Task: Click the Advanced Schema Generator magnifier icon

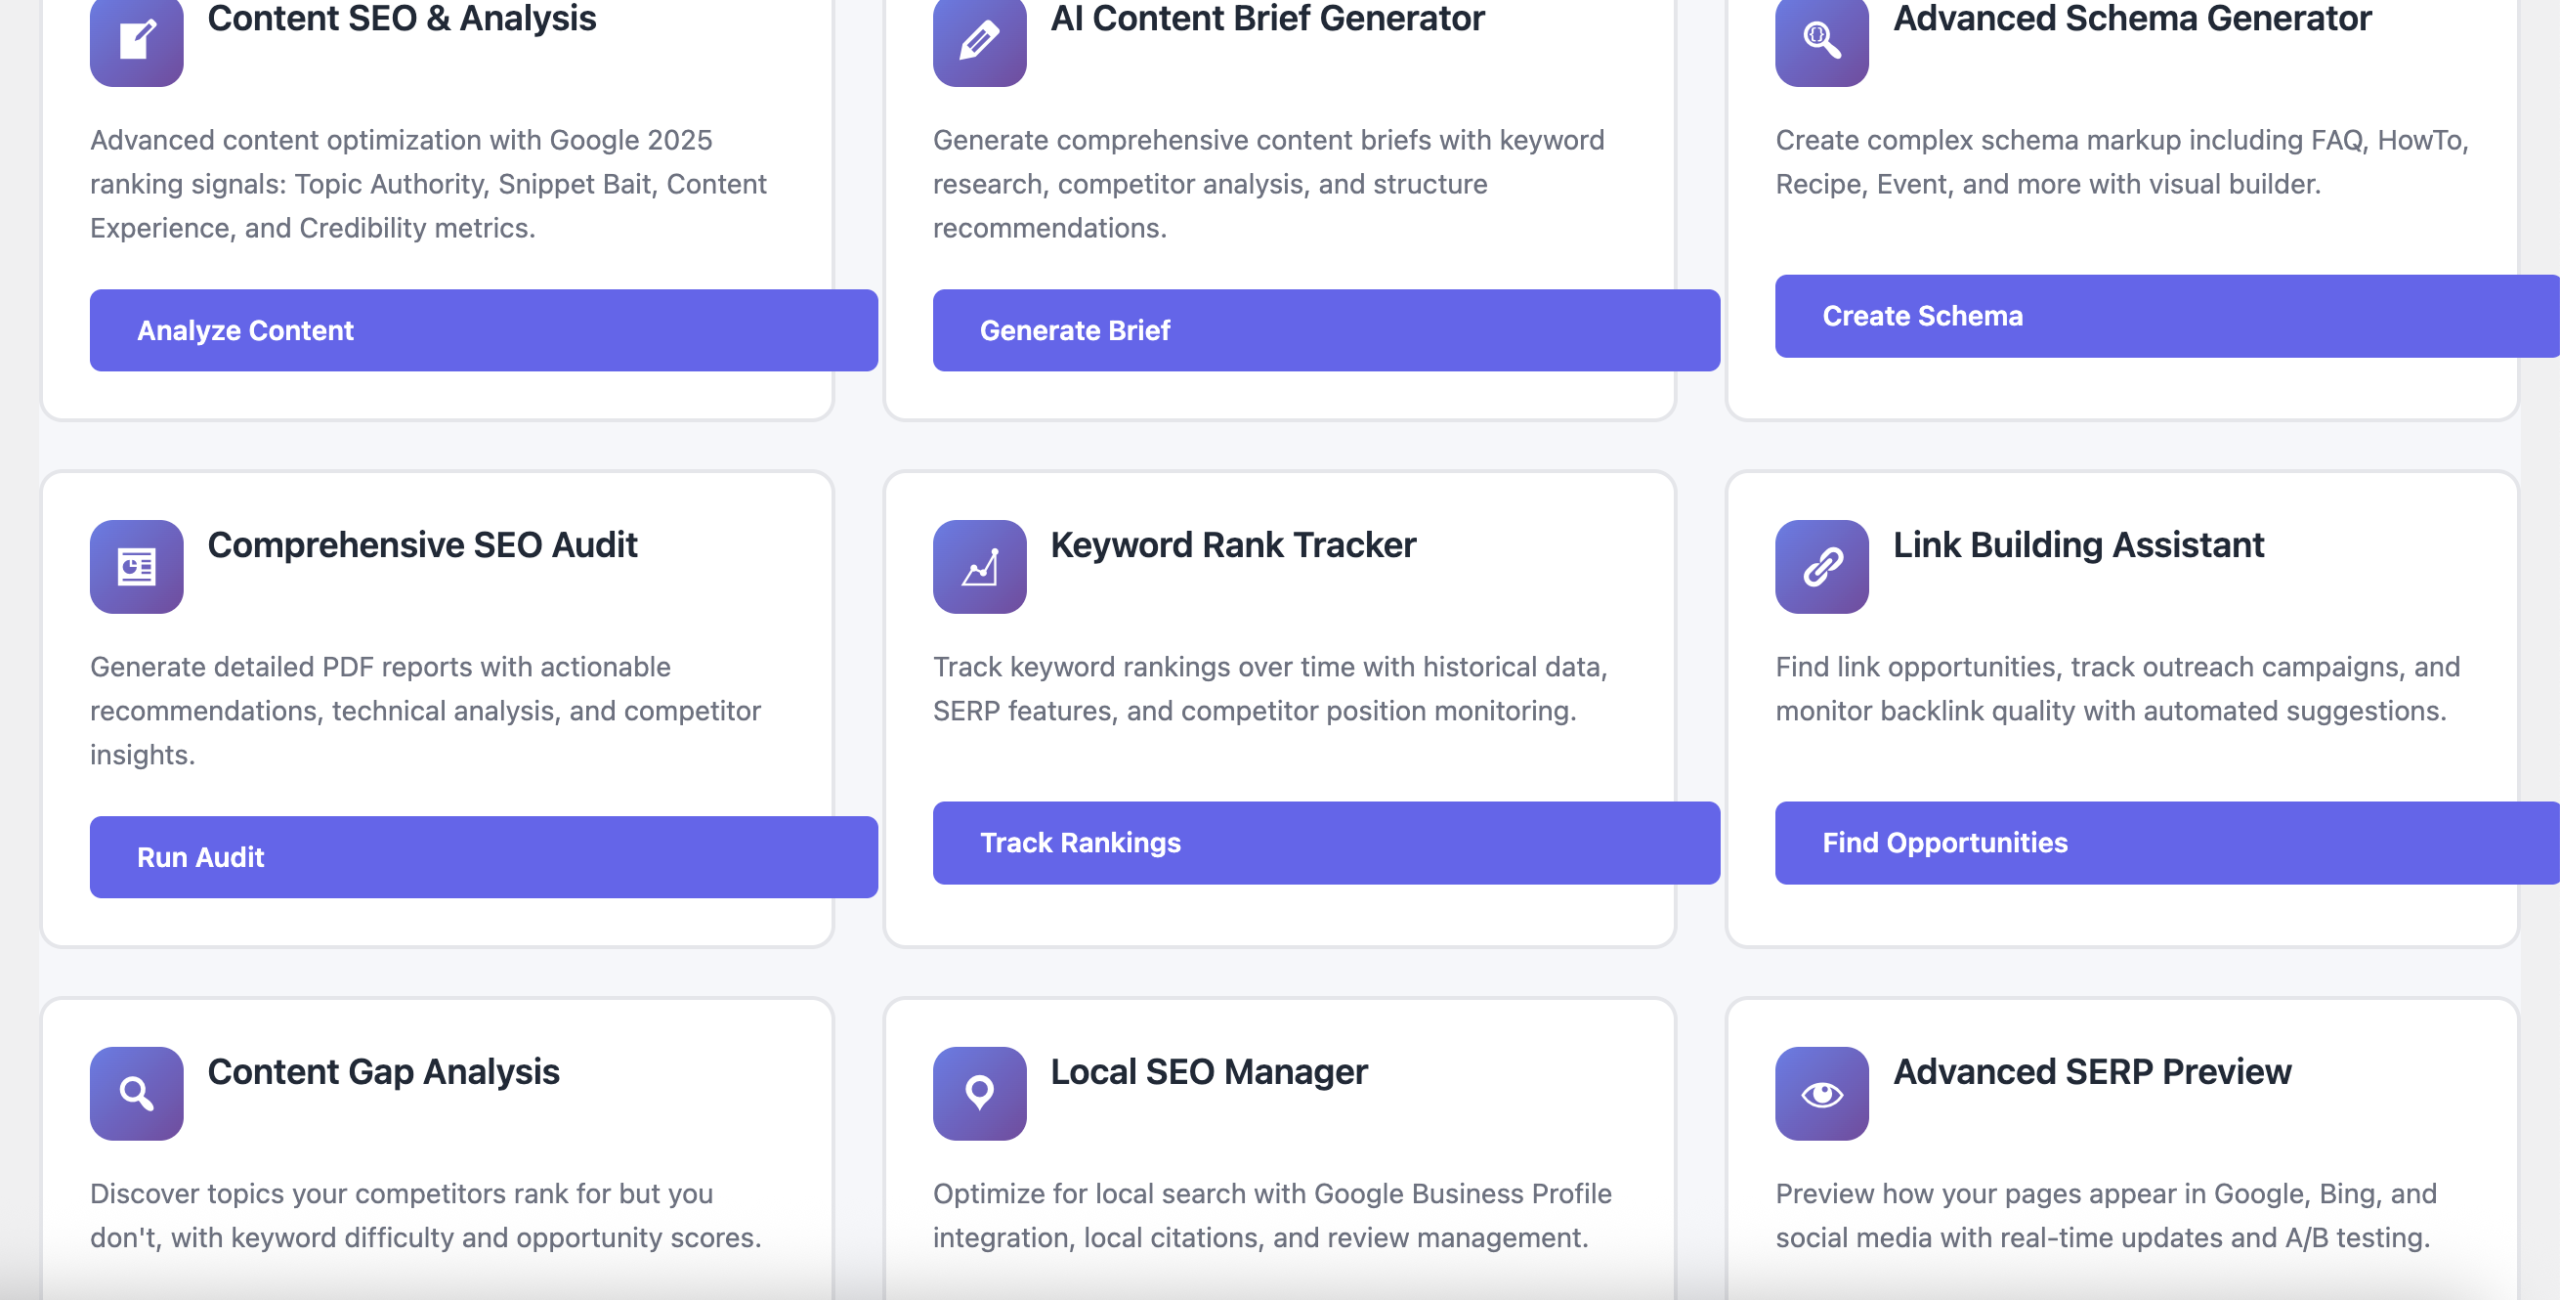Action: point(1821,40)
